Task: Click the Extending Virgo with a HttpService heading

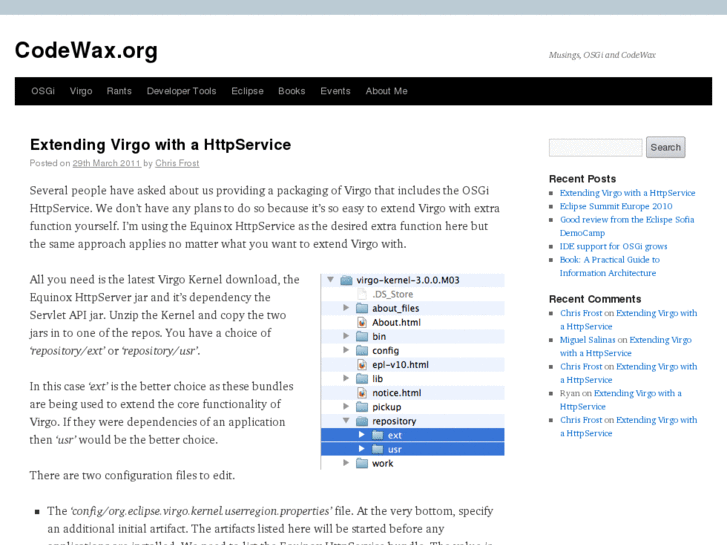Action: (160, 145)
